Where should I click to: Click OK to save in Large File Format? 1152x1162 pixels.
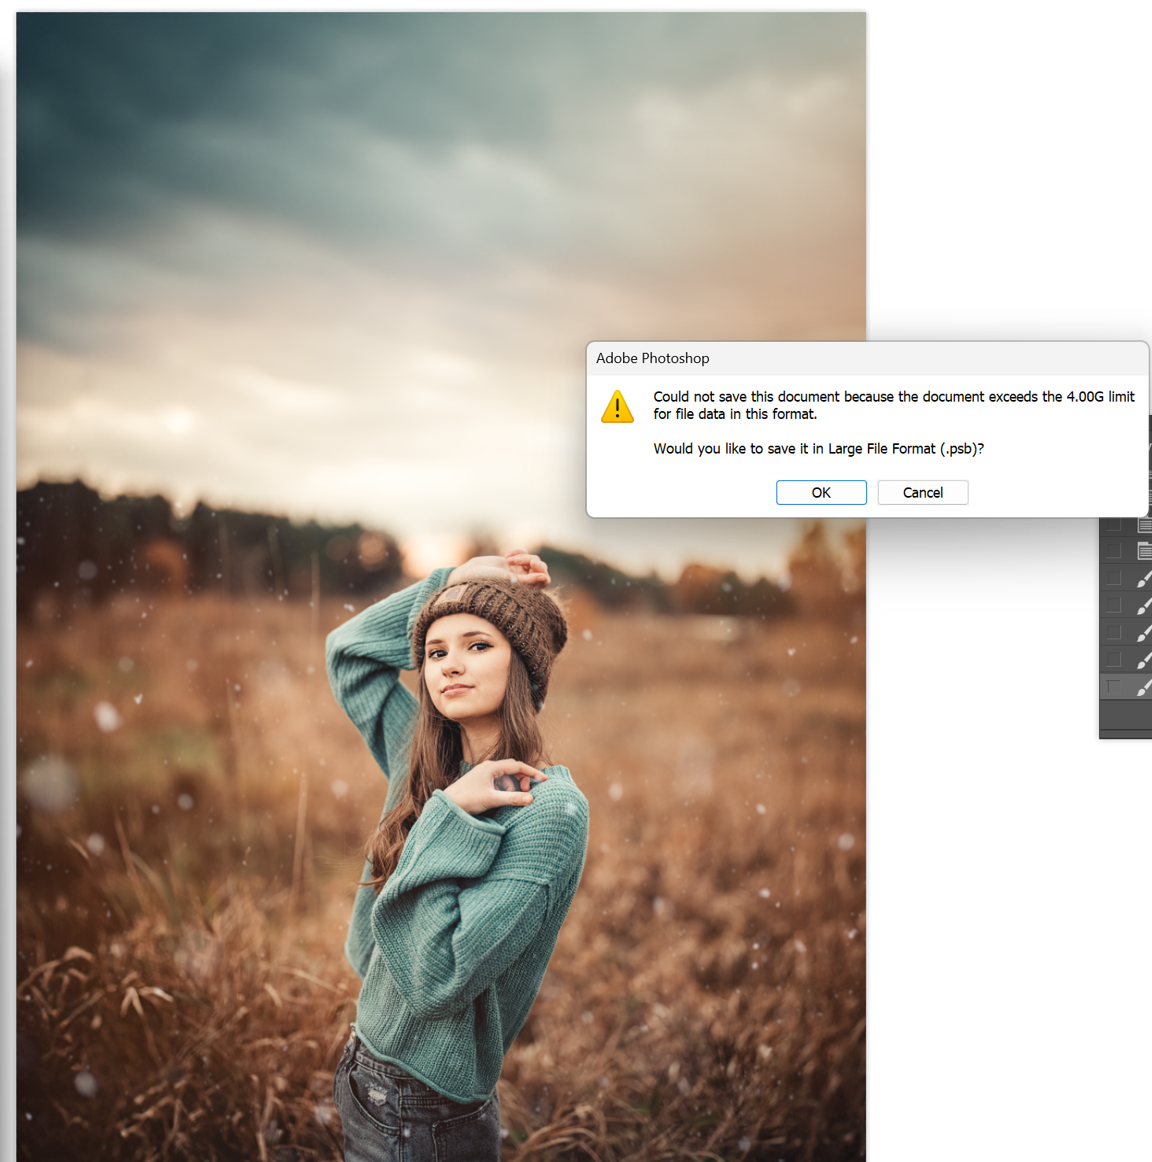821,492
